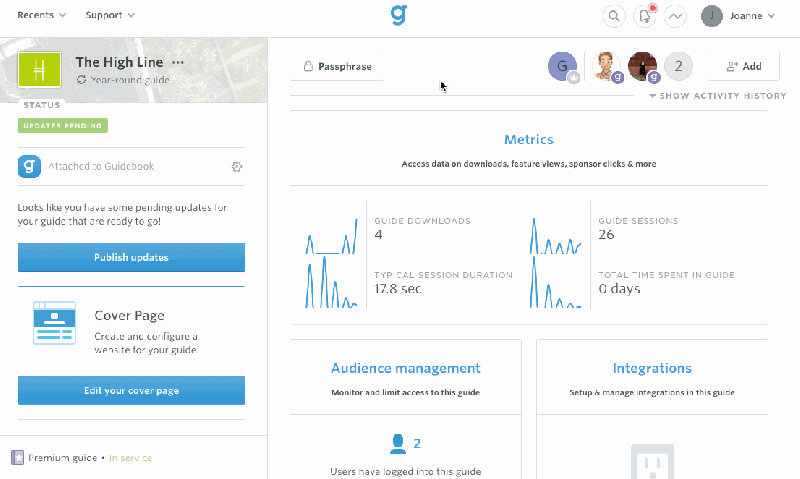Click the logged-in users count 2
The width and height of the screenshot is (800, 479).
tap(417, 444)
